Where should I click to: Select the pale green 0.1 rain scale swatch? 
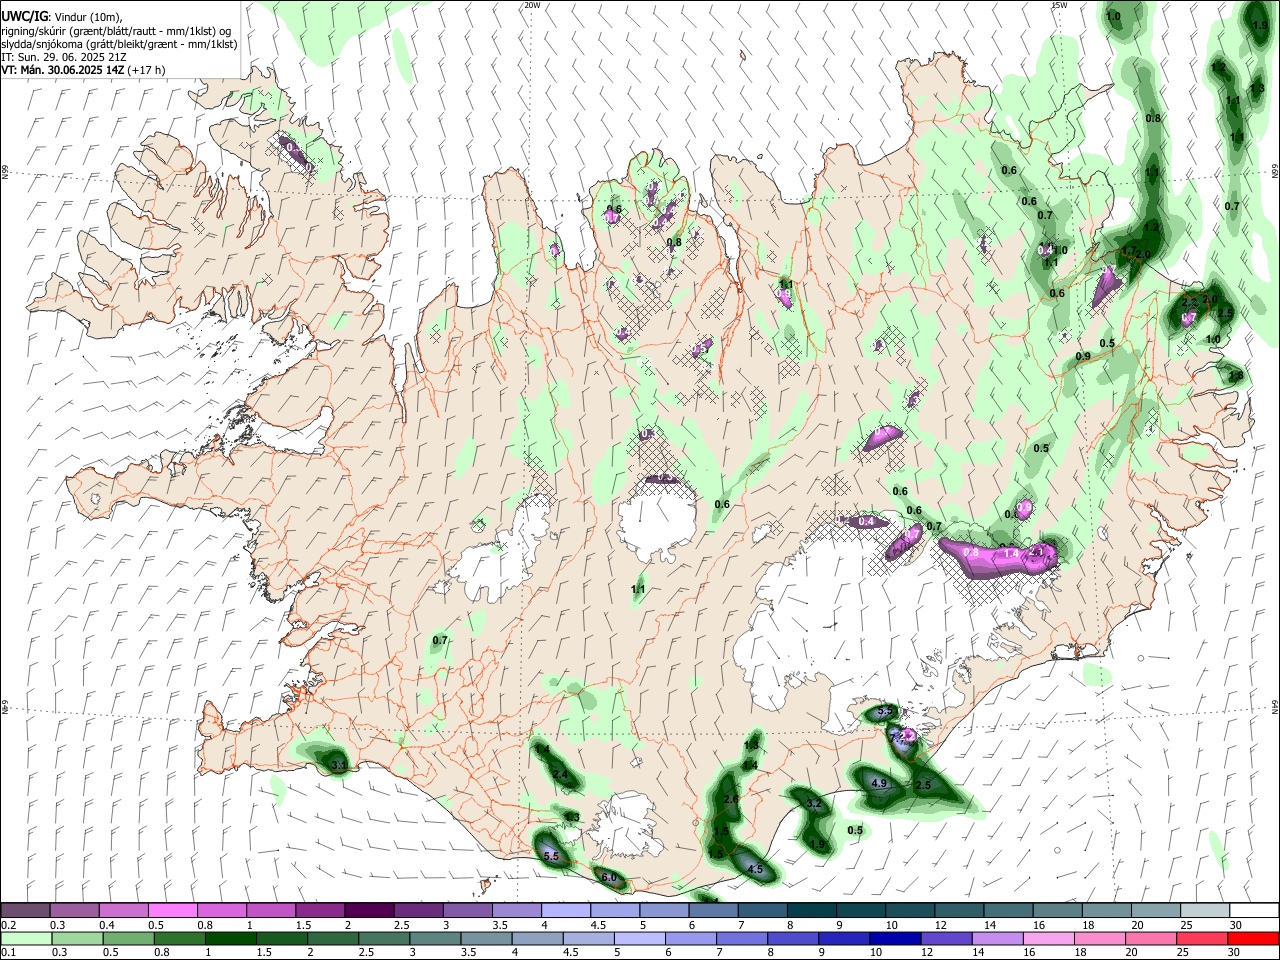(x=25, y=939)
